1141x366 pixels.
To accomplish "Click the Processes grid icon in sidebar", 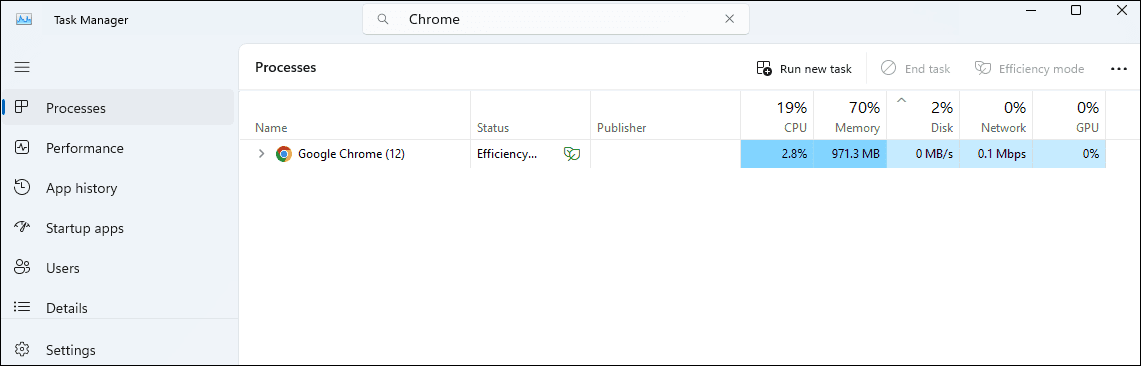I will pyautogui.click(x=22, y=107).
